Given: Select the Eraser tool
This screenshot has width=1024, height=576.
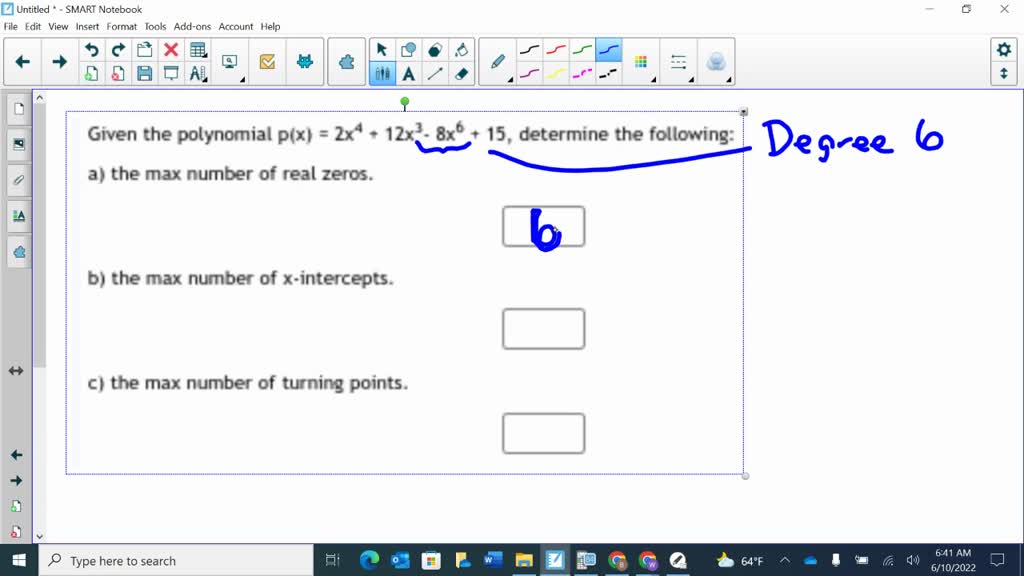Looking at the screenshot, I should coord(460,75).
